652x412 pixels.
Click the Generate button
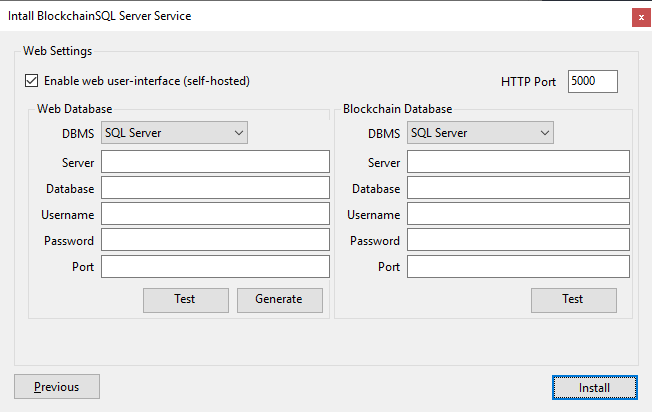280,300
